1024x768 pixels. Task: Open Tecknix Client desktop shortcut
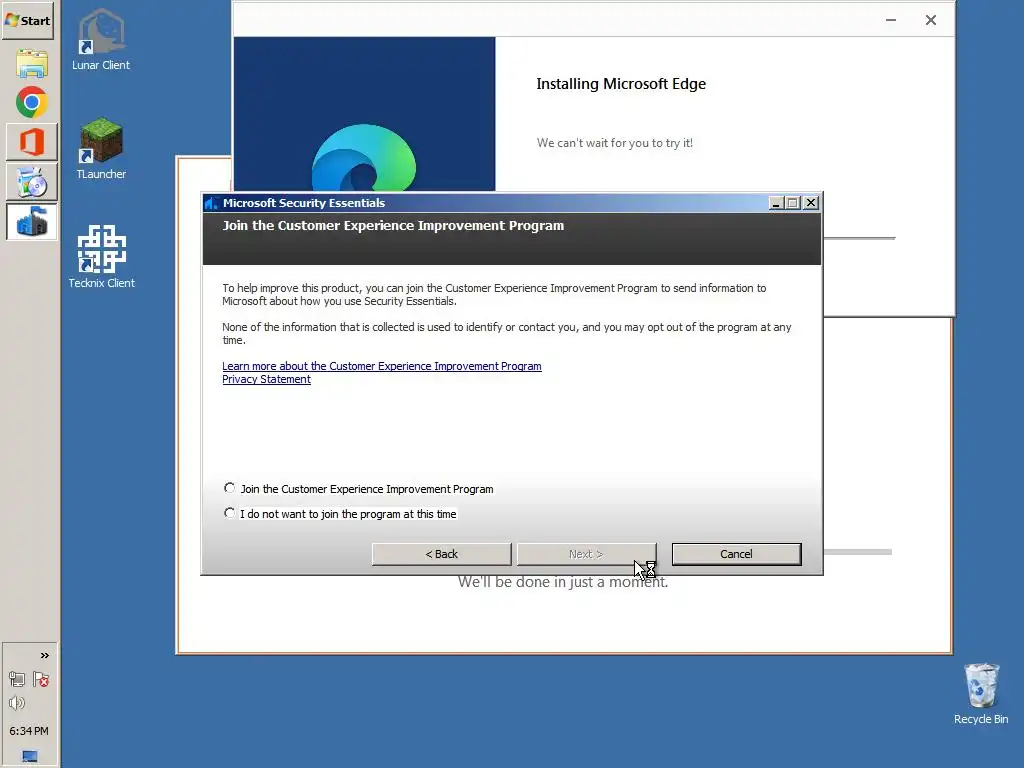101,256
